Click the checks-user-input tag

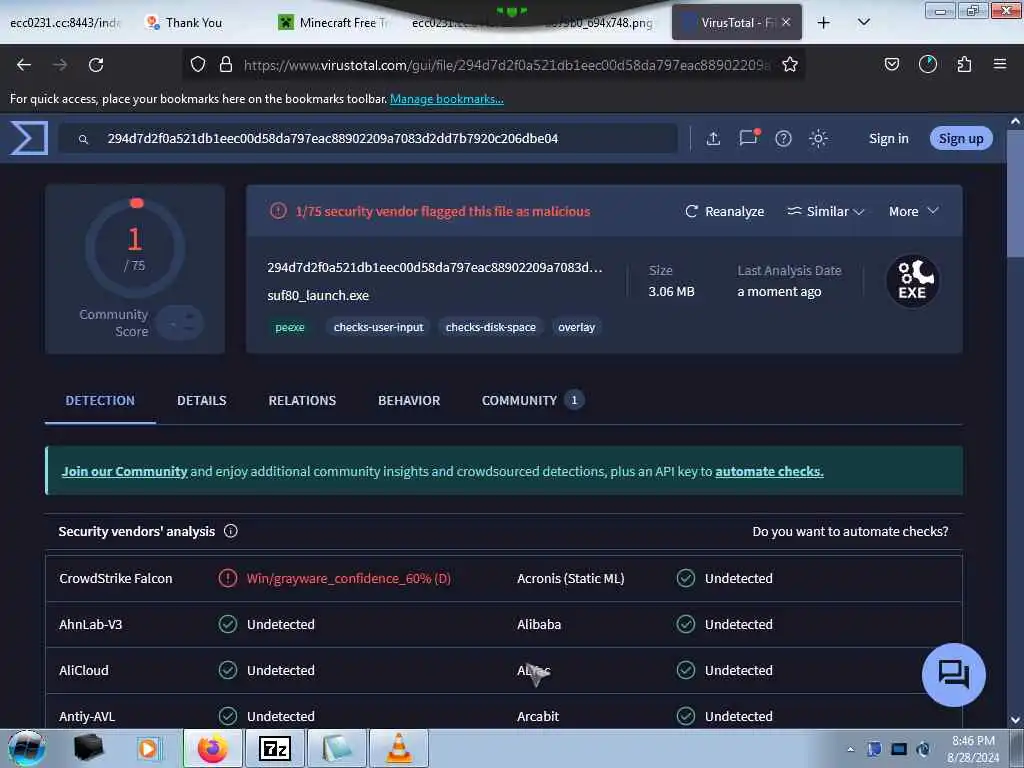[x=378, y=327]
